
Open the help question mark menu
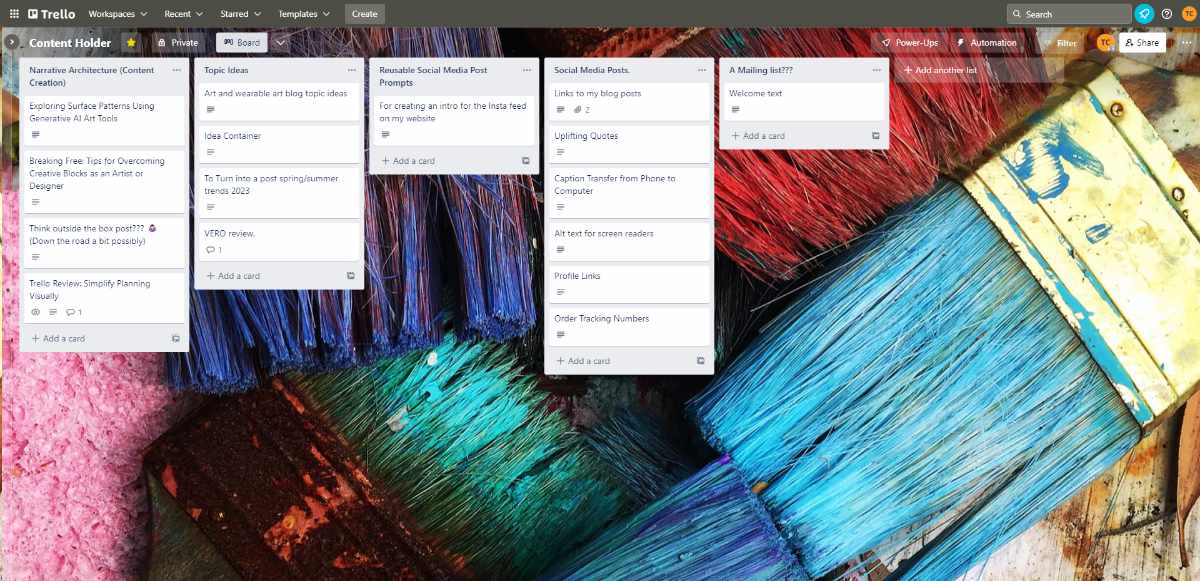pyautogui.click(x=1167, y=13)
